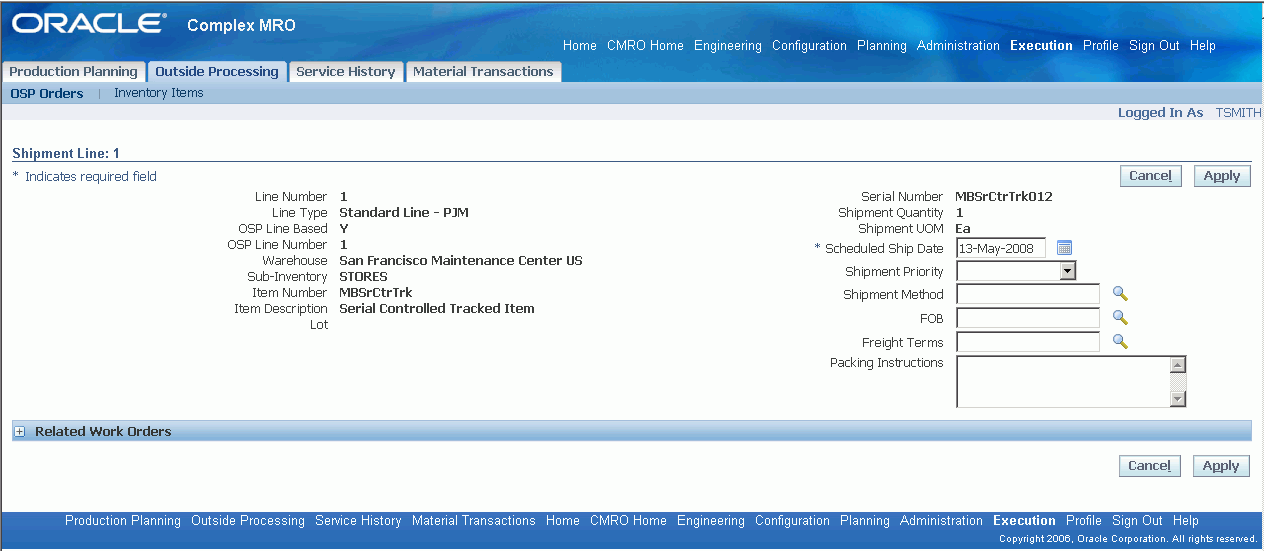Click Packing Instructions scrollbar up arrow
Image resolution: width=1264 pixels, height=551 pixels.
[1178, 365]
